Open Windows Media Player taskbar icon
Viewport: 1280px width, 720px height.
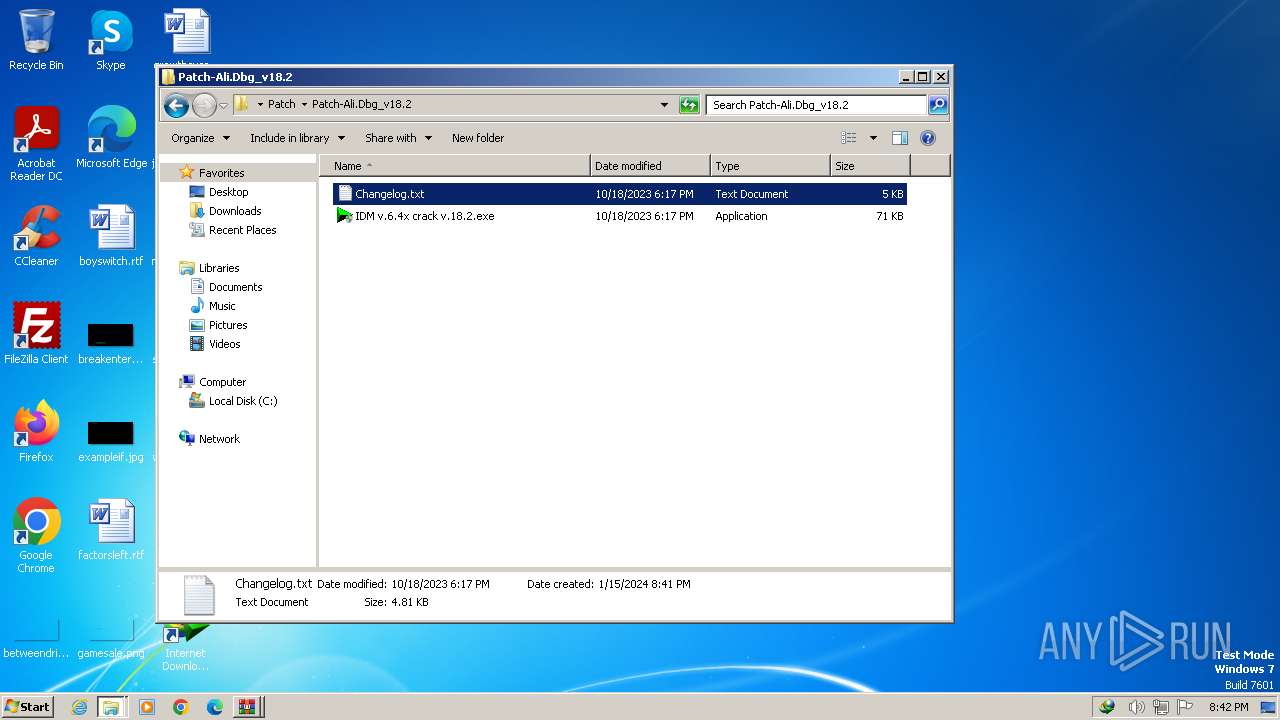(x=147, y=707)
